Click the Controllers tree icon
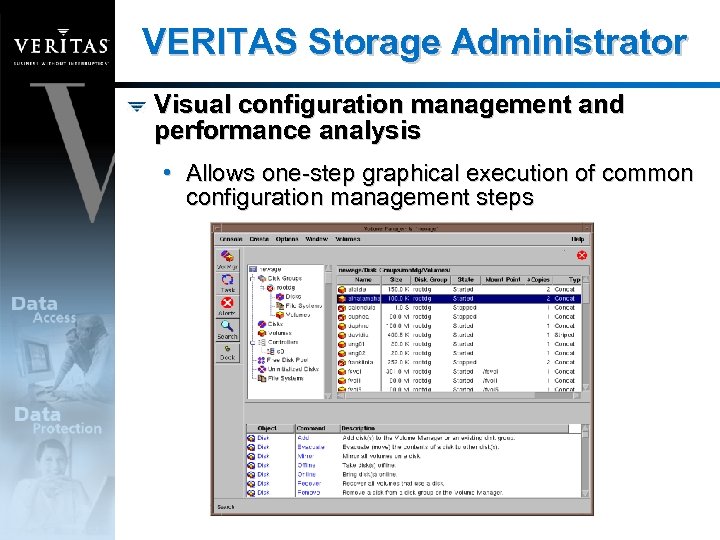Screen dimensions: 720x540 pos(262,342)
